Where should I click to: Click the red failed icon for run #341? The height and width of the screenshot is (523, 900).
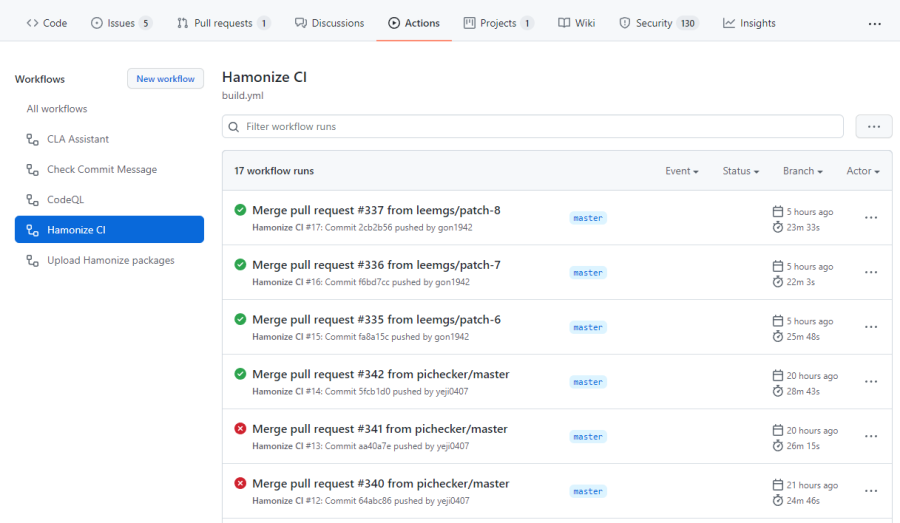pyautogui.click(x=240, y=429)
